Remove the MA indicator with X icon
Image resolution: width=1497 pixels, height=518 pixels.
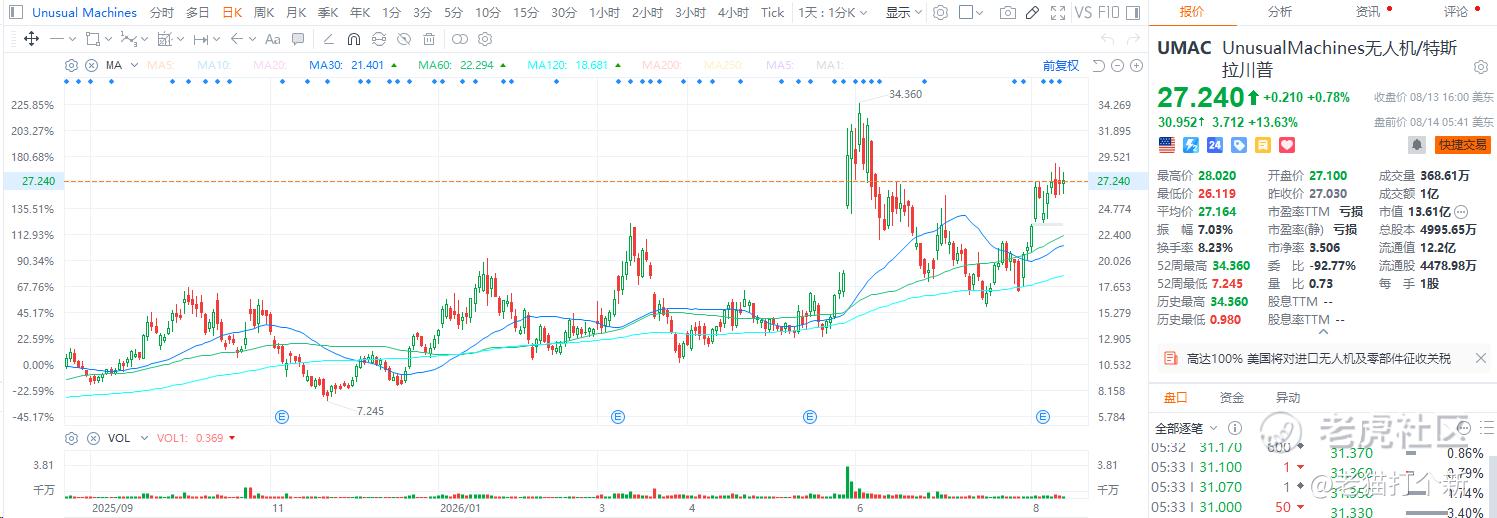[x=91, y=65]
